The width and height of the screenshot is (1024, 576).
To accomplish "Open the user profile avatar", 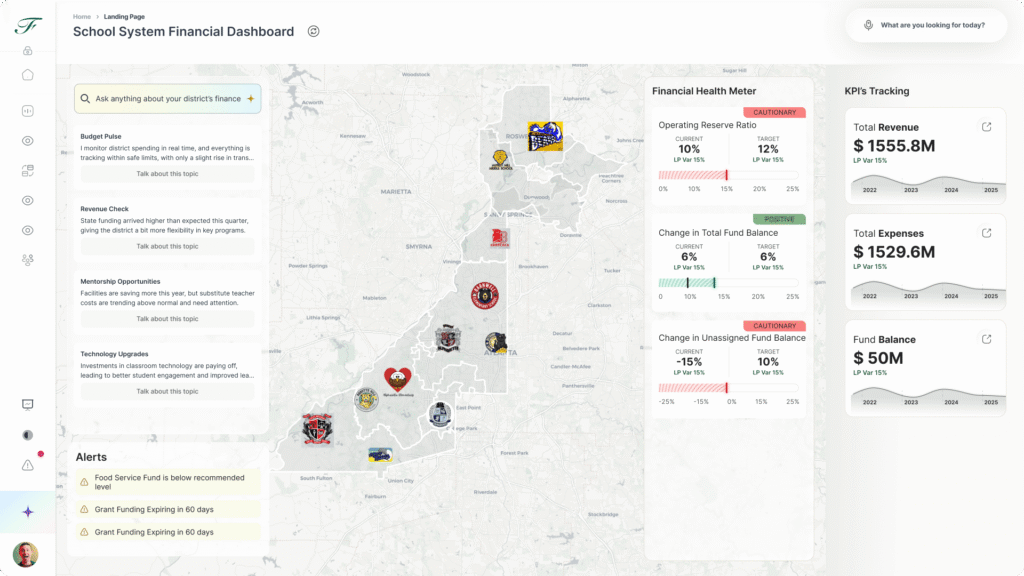I will click(25, 554).
